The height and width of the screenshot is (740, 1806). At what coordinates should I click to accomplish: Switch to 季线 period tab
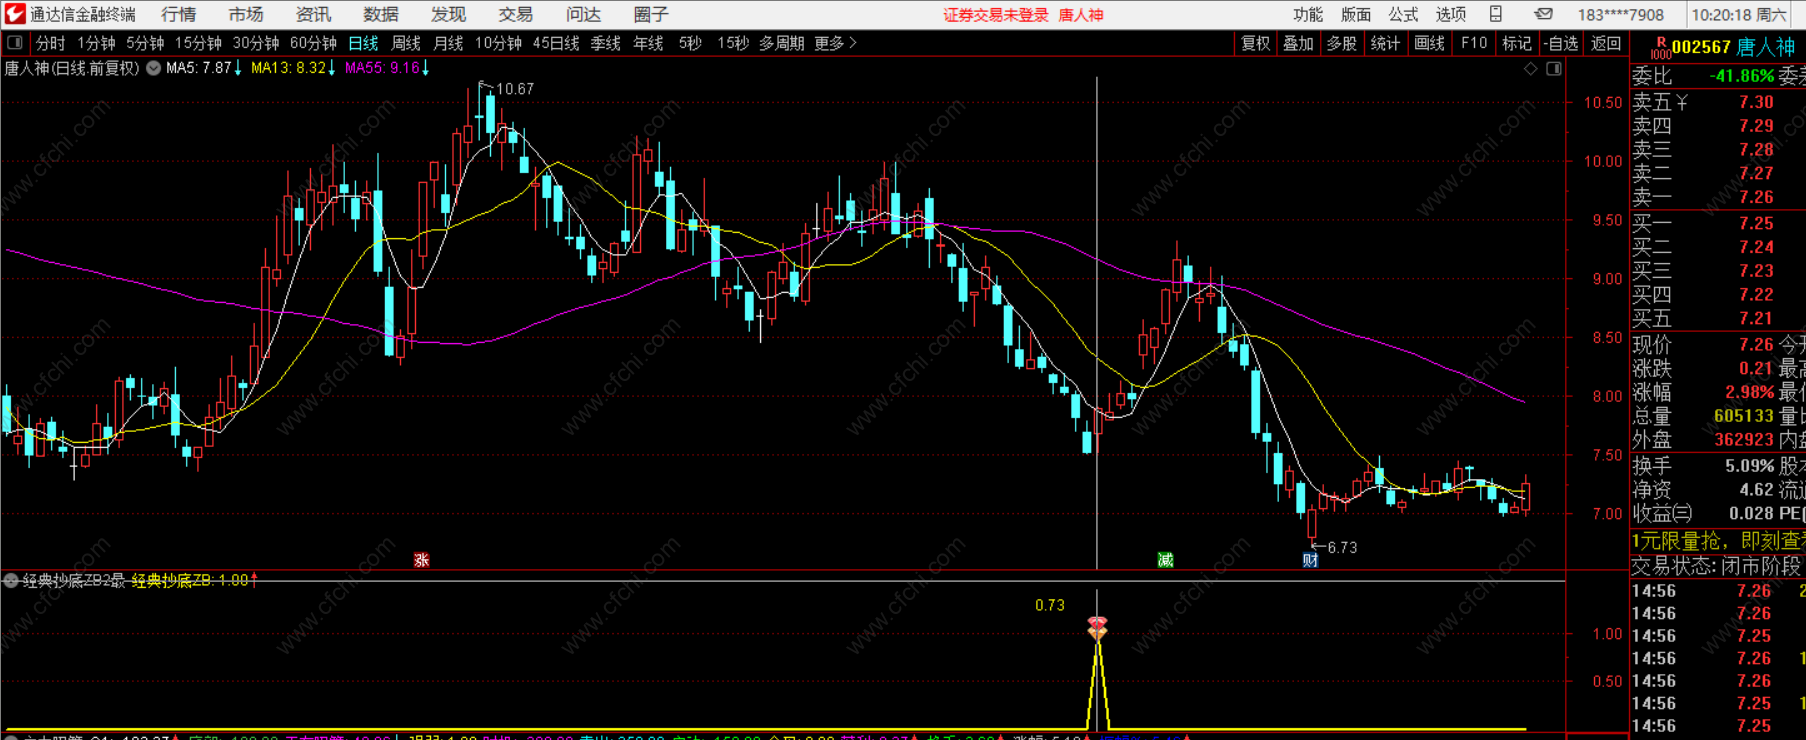click(x=606, y=43)
